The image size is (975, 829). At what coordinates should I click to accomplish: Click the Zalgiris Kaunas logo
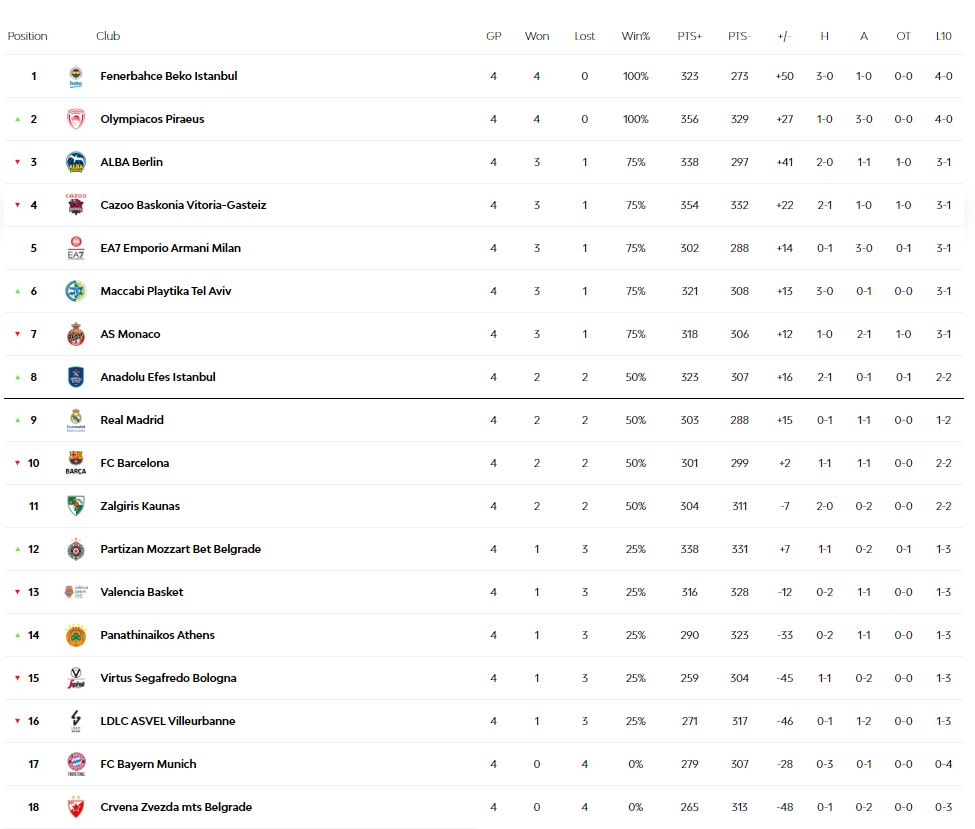point(76,506)
